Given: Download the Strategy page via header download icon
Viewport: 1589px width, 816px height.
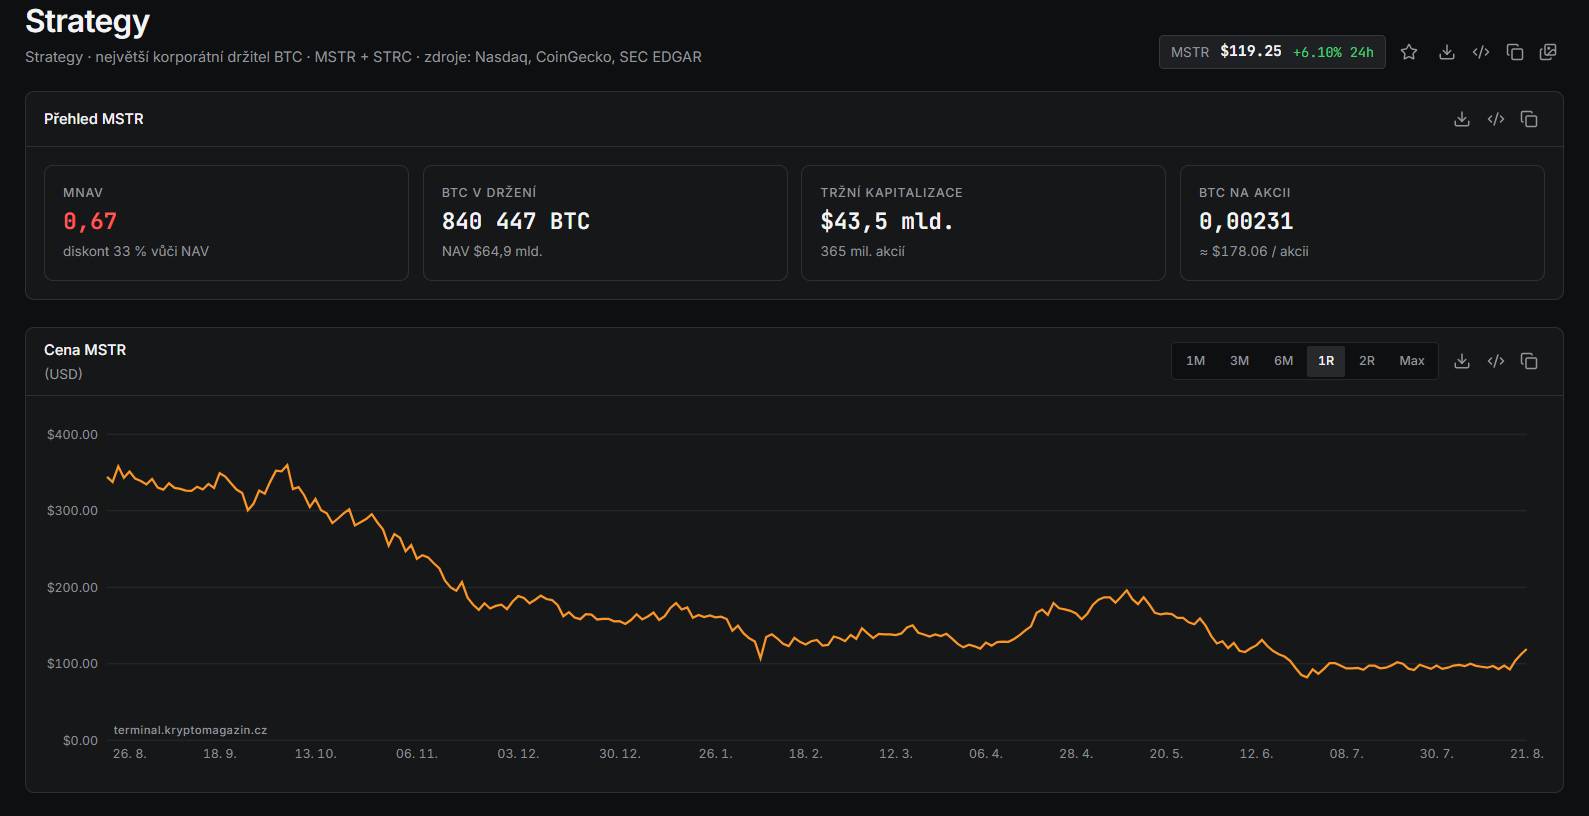Looking at the screenshot, I should (1446, 52).
